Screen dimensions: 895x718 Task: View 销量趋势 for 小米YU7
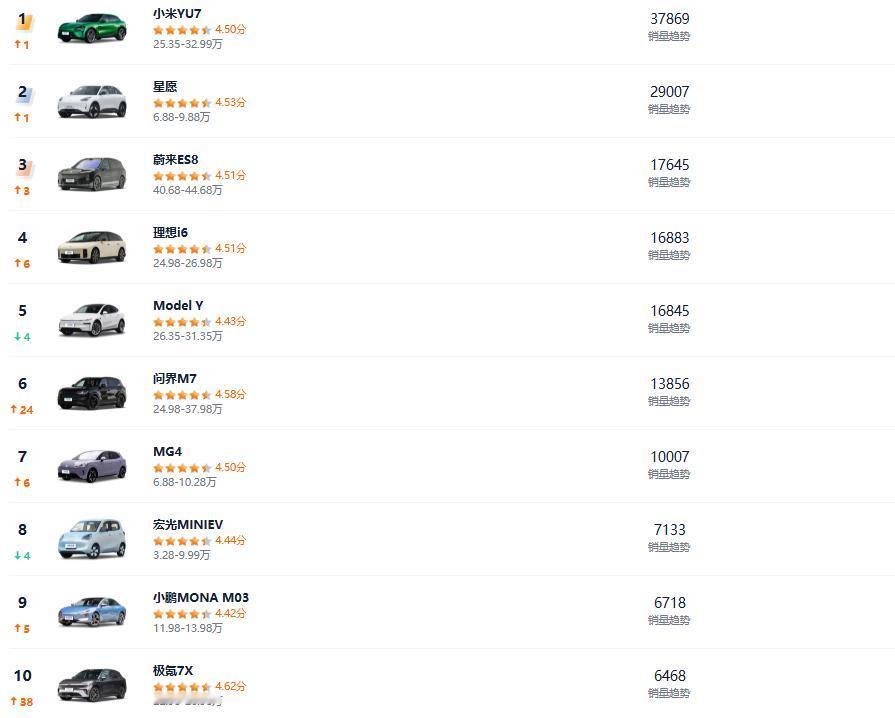pos(669,36)
